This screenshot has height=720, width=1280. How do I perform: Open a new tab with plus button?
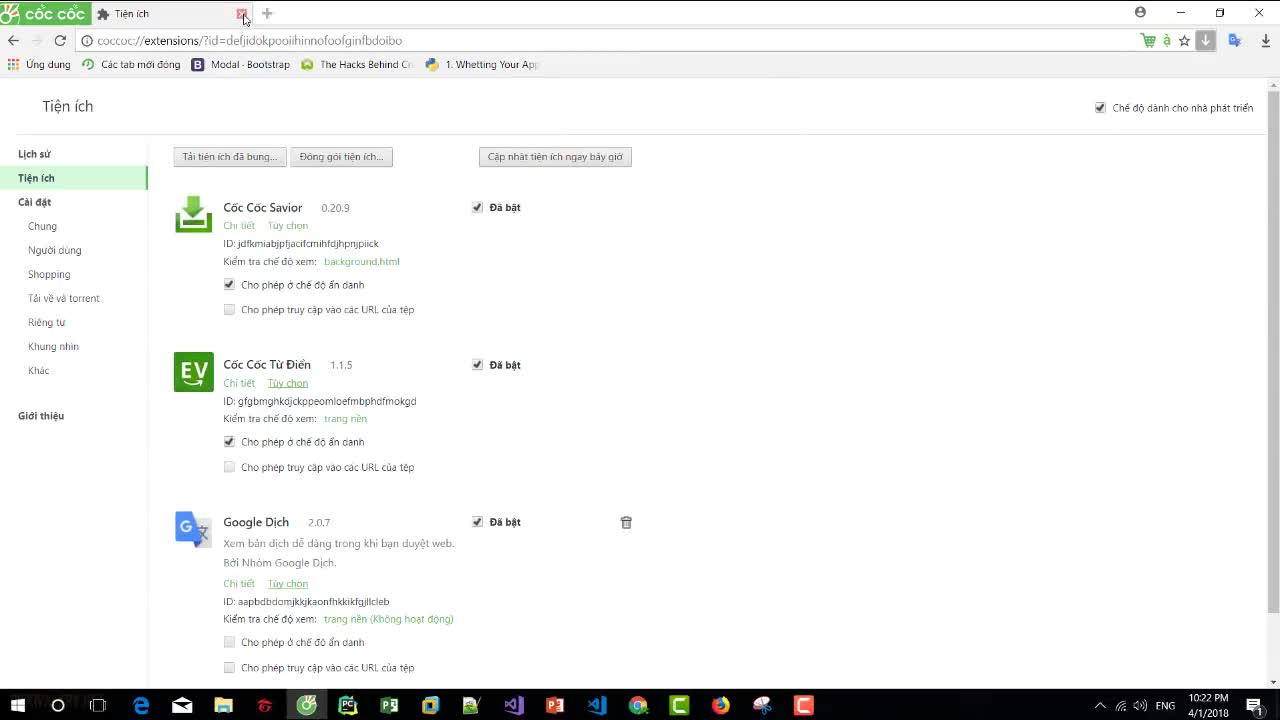tap(267, 14)
